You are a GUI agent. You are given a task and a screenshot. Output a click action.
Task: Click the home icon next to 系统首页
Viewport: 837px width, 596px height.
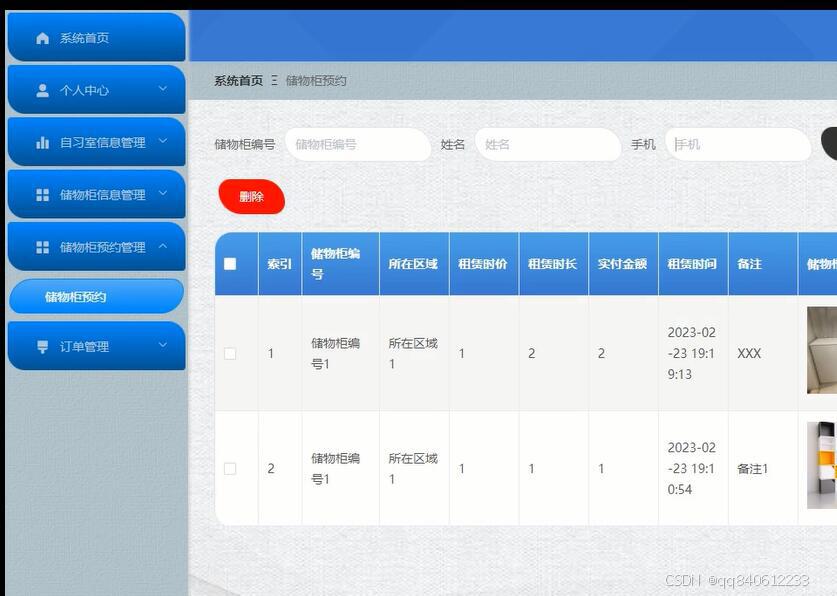41,37
